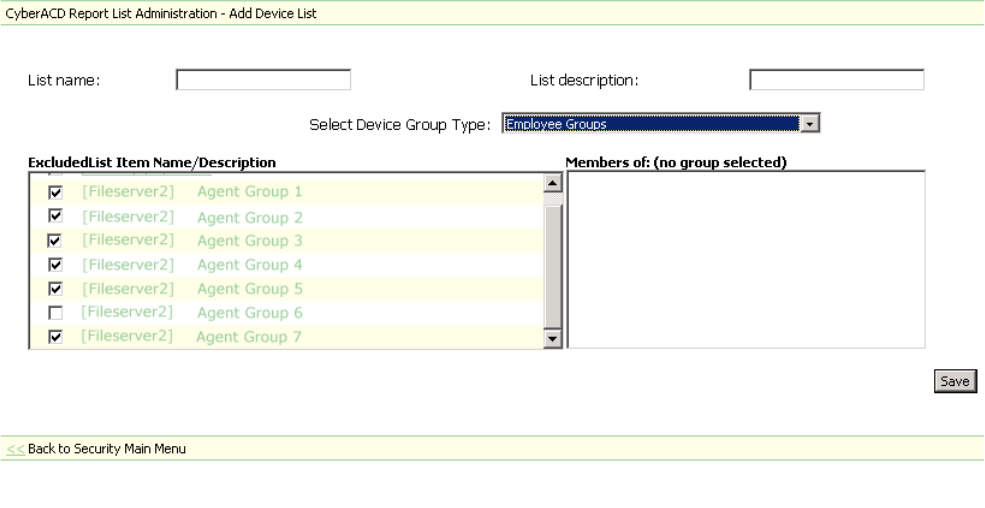Toggle Agent Group 4 exclusion checkbox
This screenshot has width=985, height=508.
click(56, 265)
